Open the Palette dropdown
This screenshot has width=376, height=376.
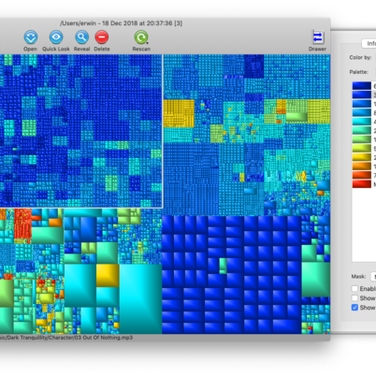(x=375, y=72)
